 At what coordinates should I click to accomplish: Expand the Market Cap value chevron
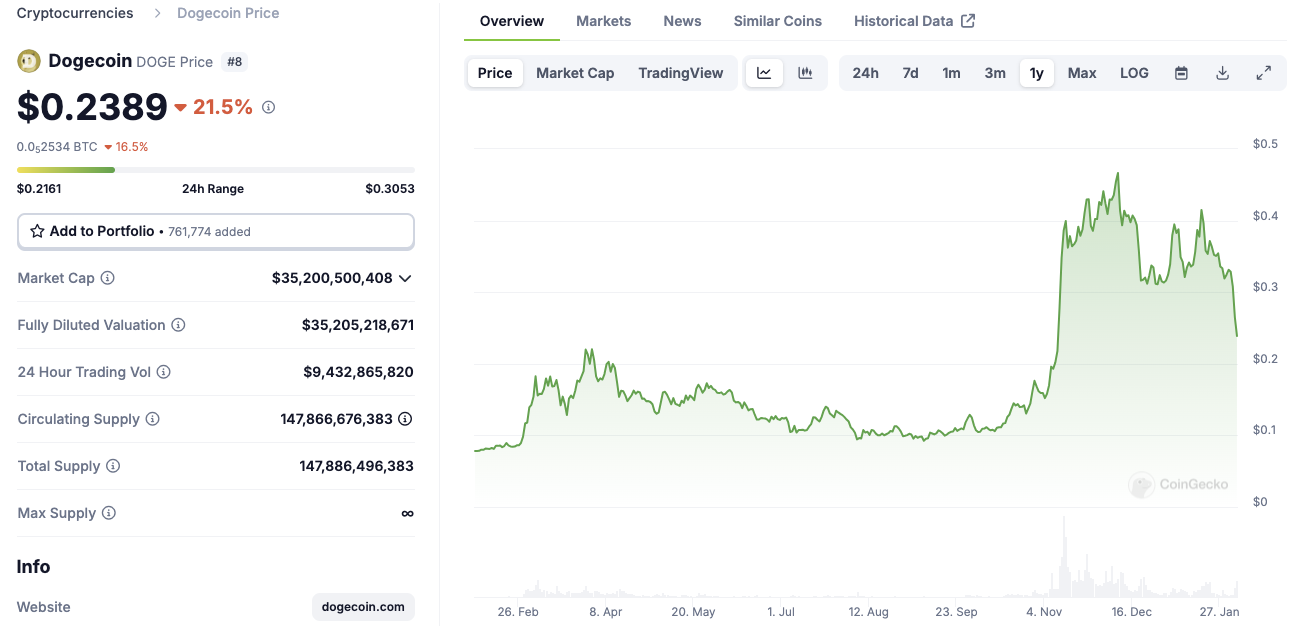click(405, 278)
